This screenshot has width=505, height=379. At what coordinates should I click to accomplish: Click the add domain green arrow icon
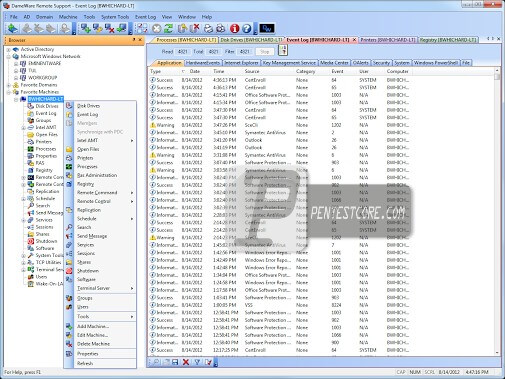point(12,29)
